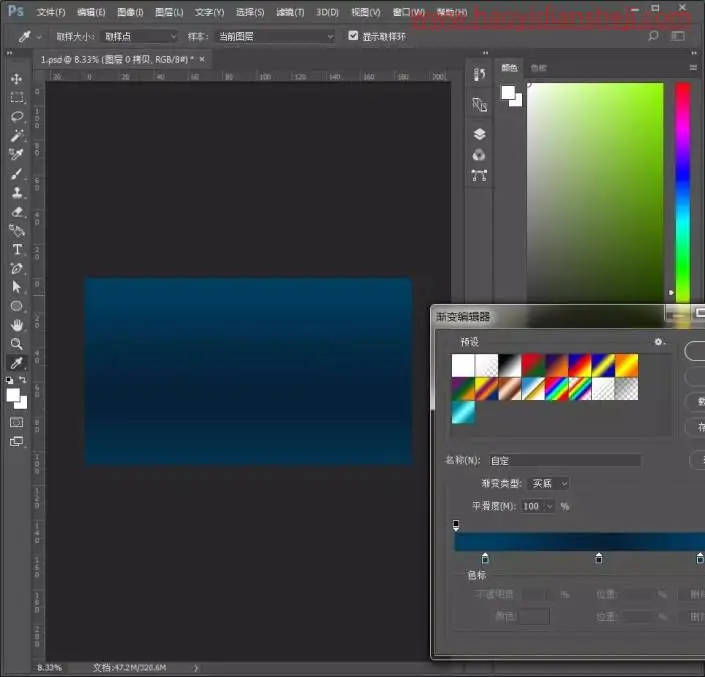Screen dimensions: 705x677
Task: Open the 文件(F) menu
Action: coord(51,12)
